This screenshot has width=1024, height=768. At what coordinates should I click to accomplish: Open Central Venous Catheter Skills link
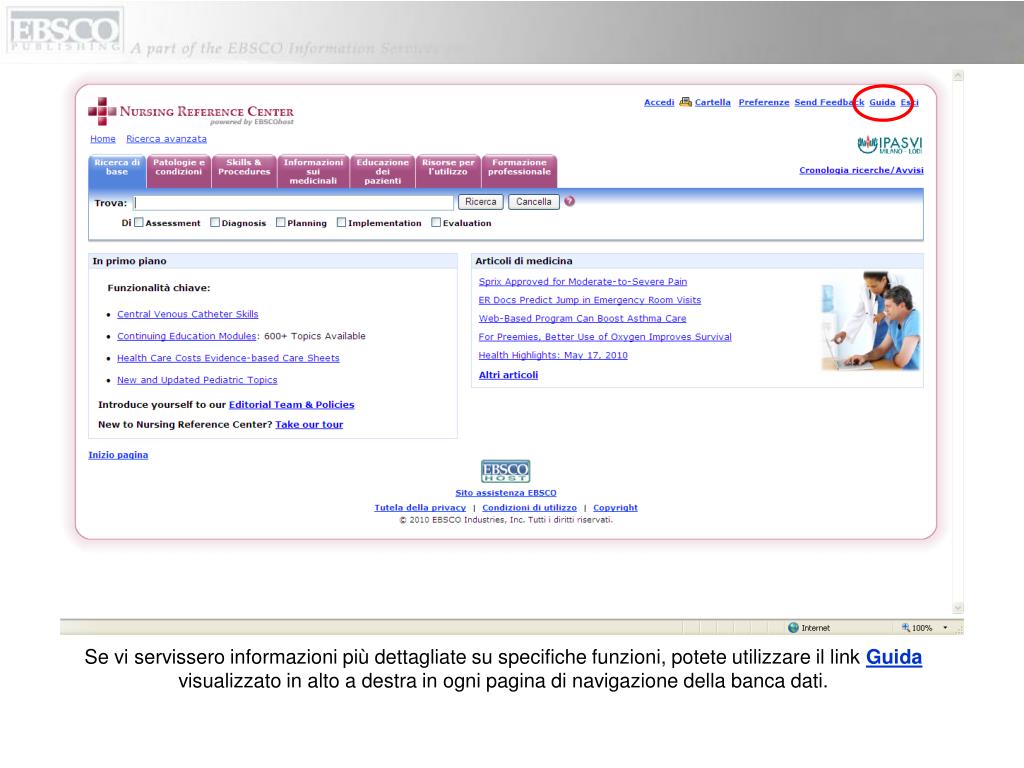187,314
